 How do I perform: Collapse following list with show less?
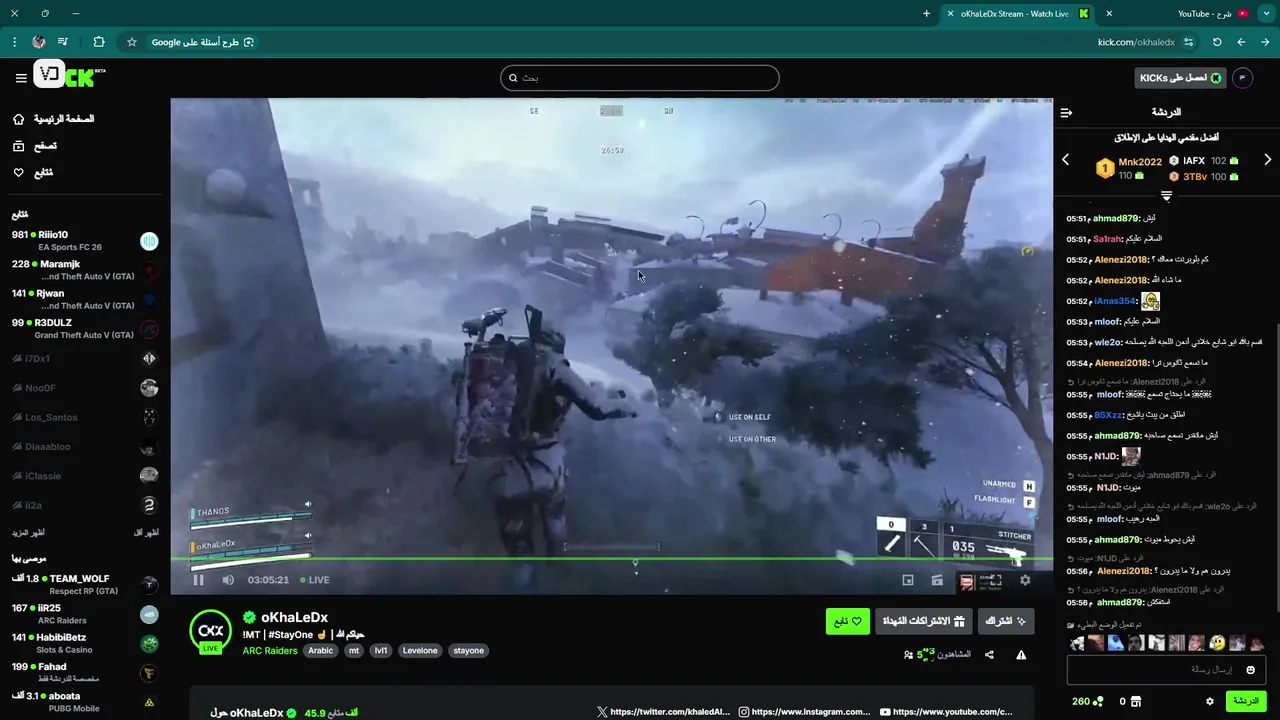click(146, 532)
